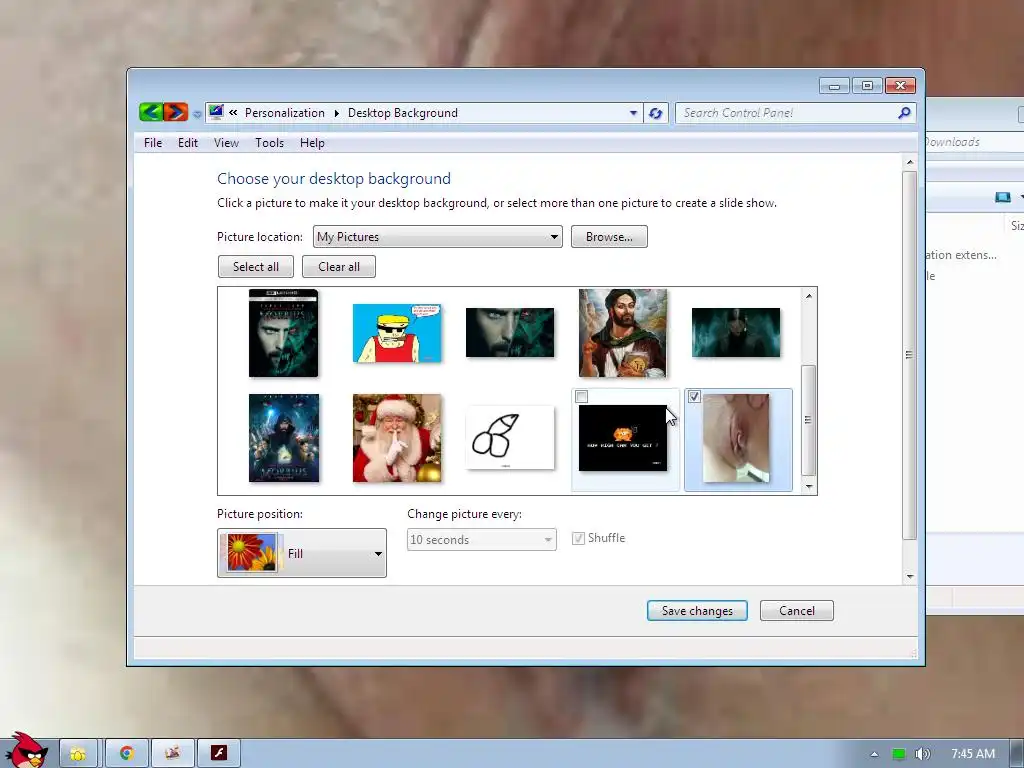Click the double chevron in the address bar
This screenshot has height=768, width=1024.
tap(233, 112)
